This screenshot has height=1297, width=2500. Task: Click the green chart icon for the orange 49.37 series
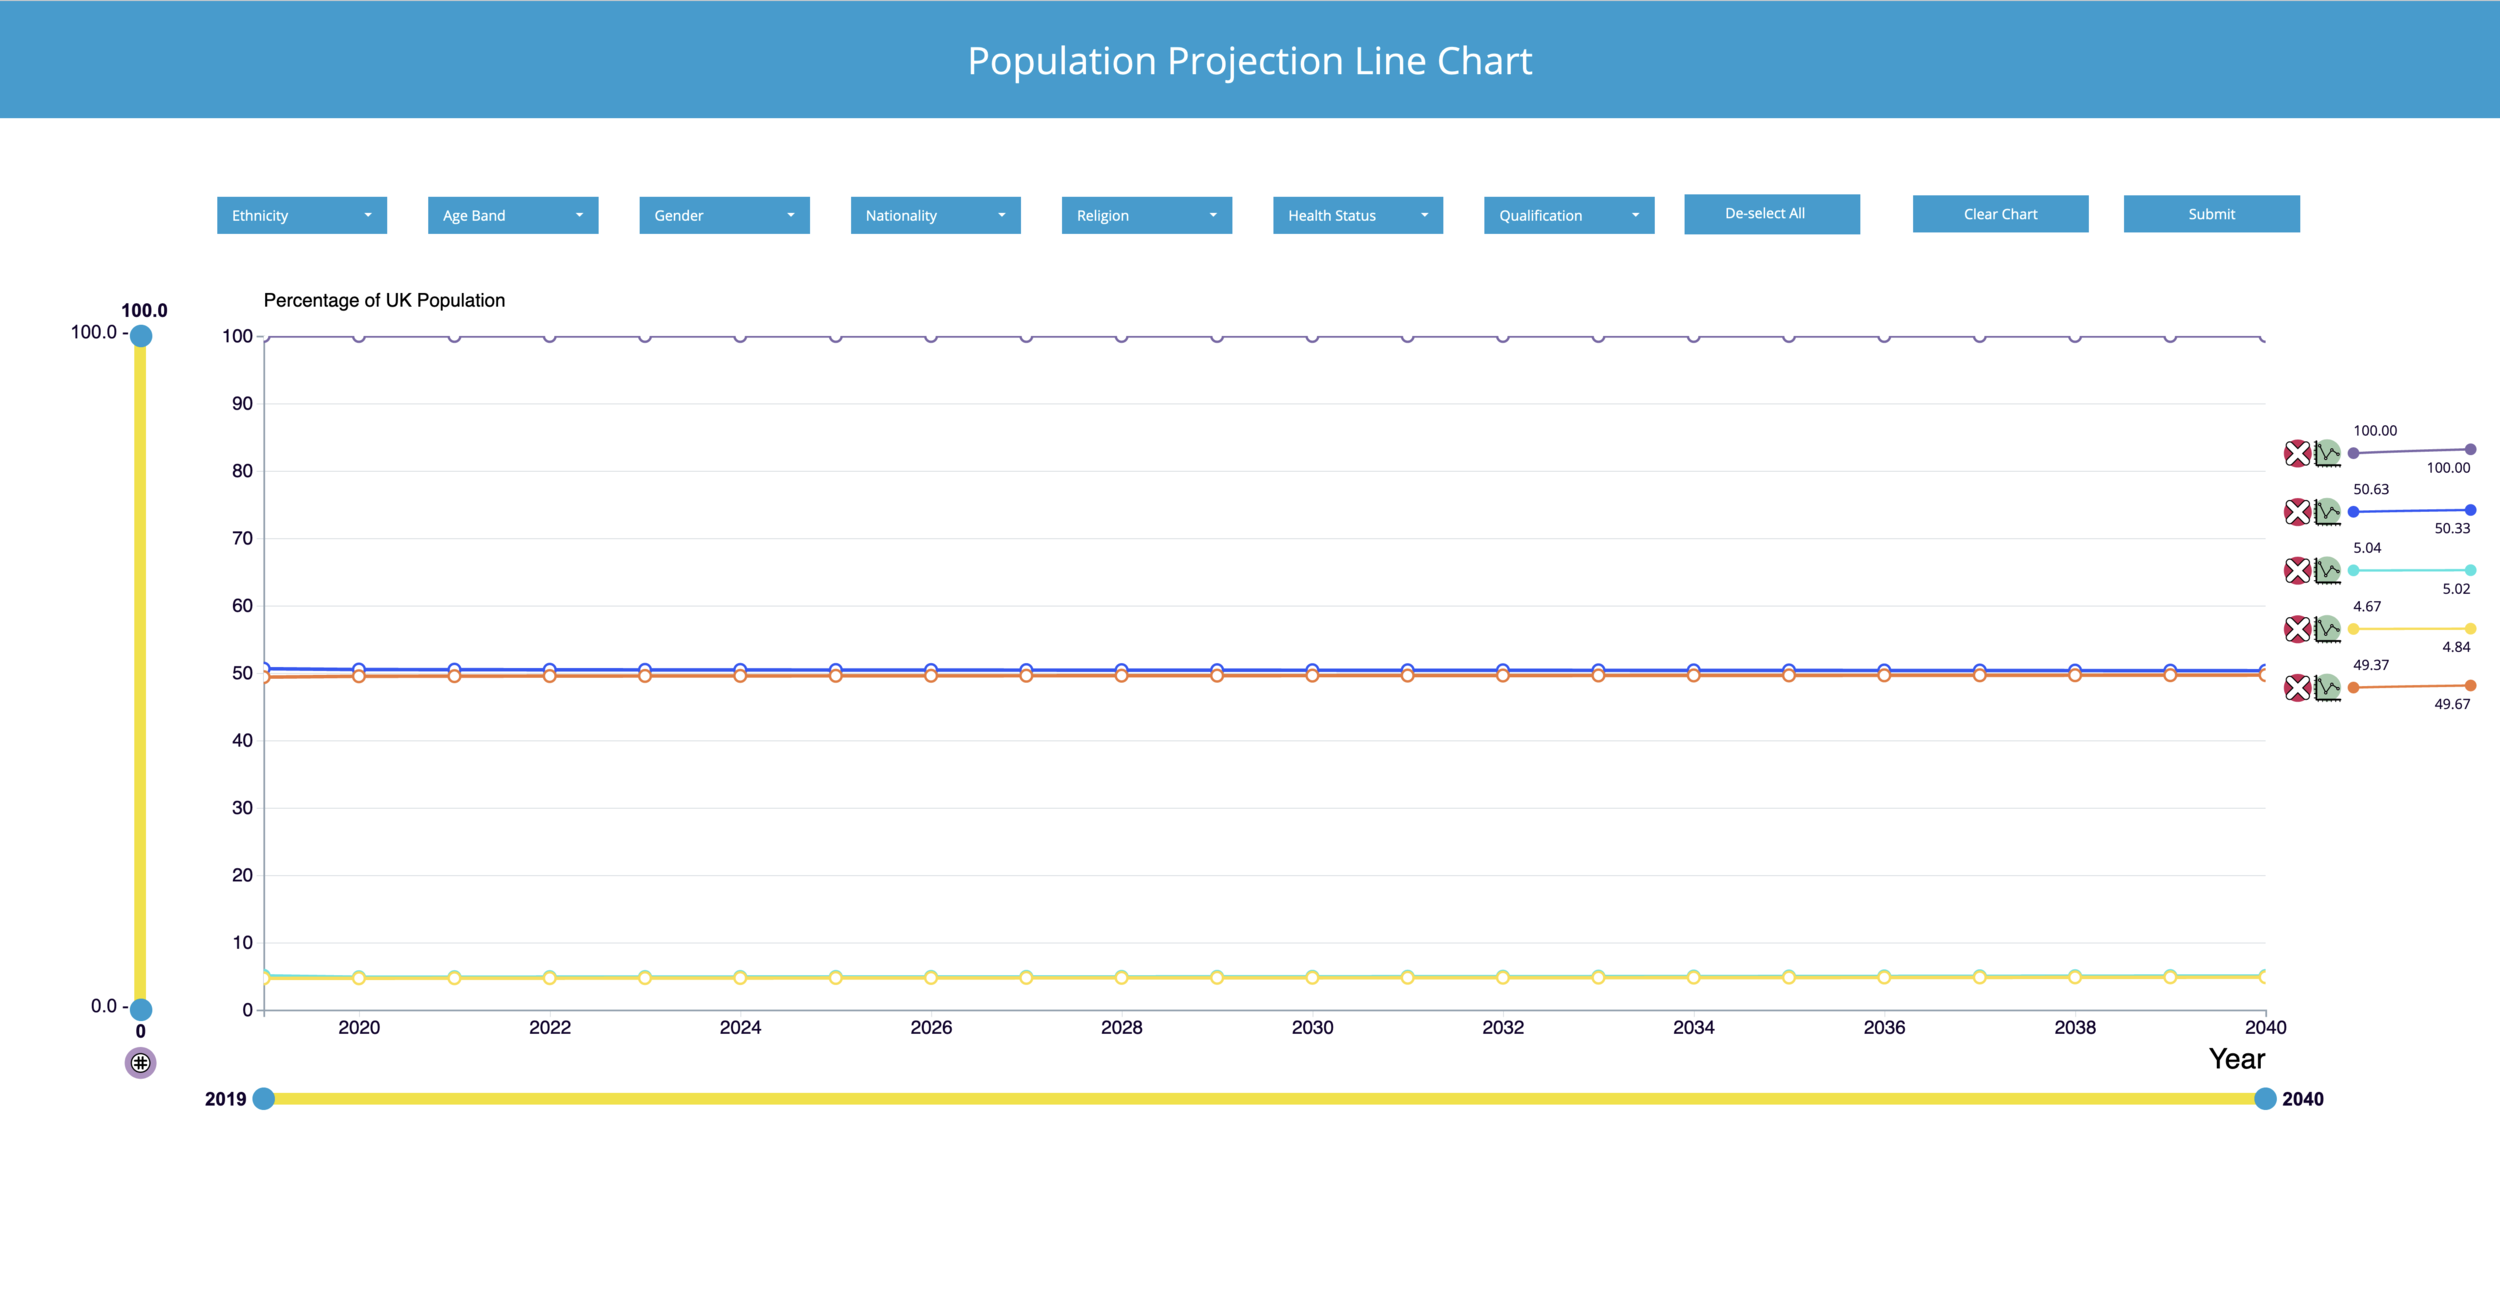click(x=2328, y=688)
